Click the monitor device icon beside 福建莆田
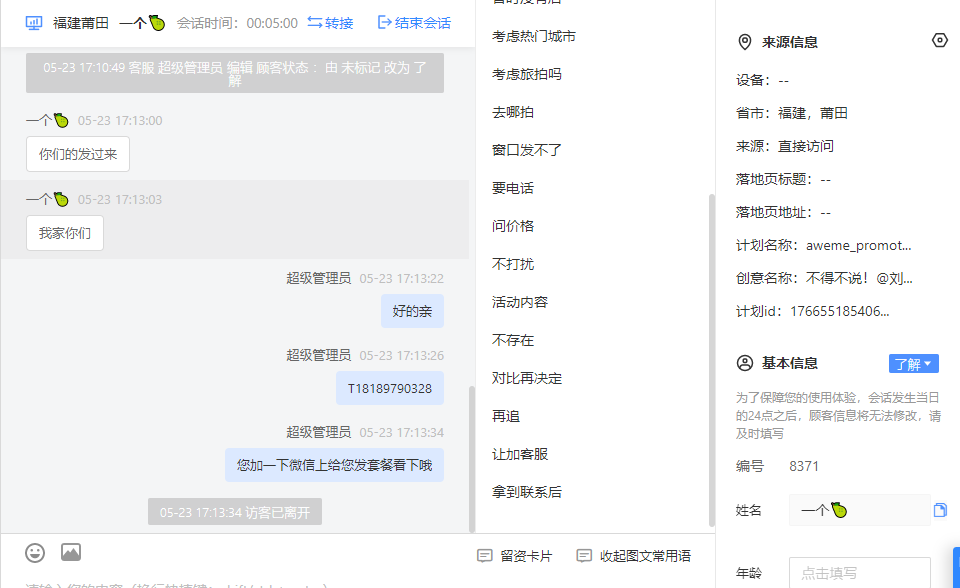 (x=34, y=23)
